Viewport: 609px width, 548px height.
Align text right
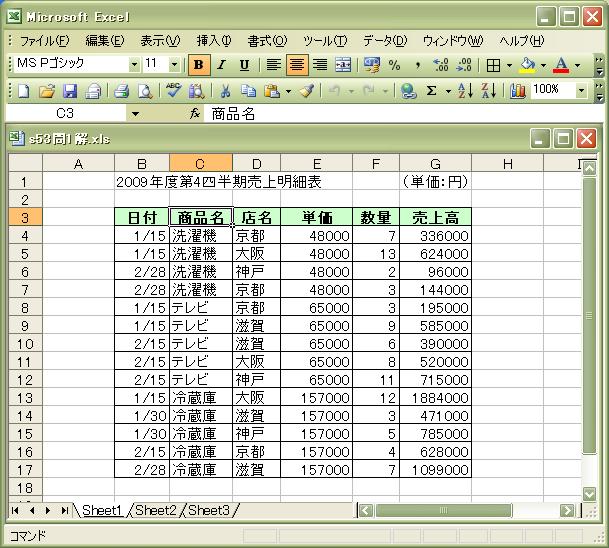point(320,65)
